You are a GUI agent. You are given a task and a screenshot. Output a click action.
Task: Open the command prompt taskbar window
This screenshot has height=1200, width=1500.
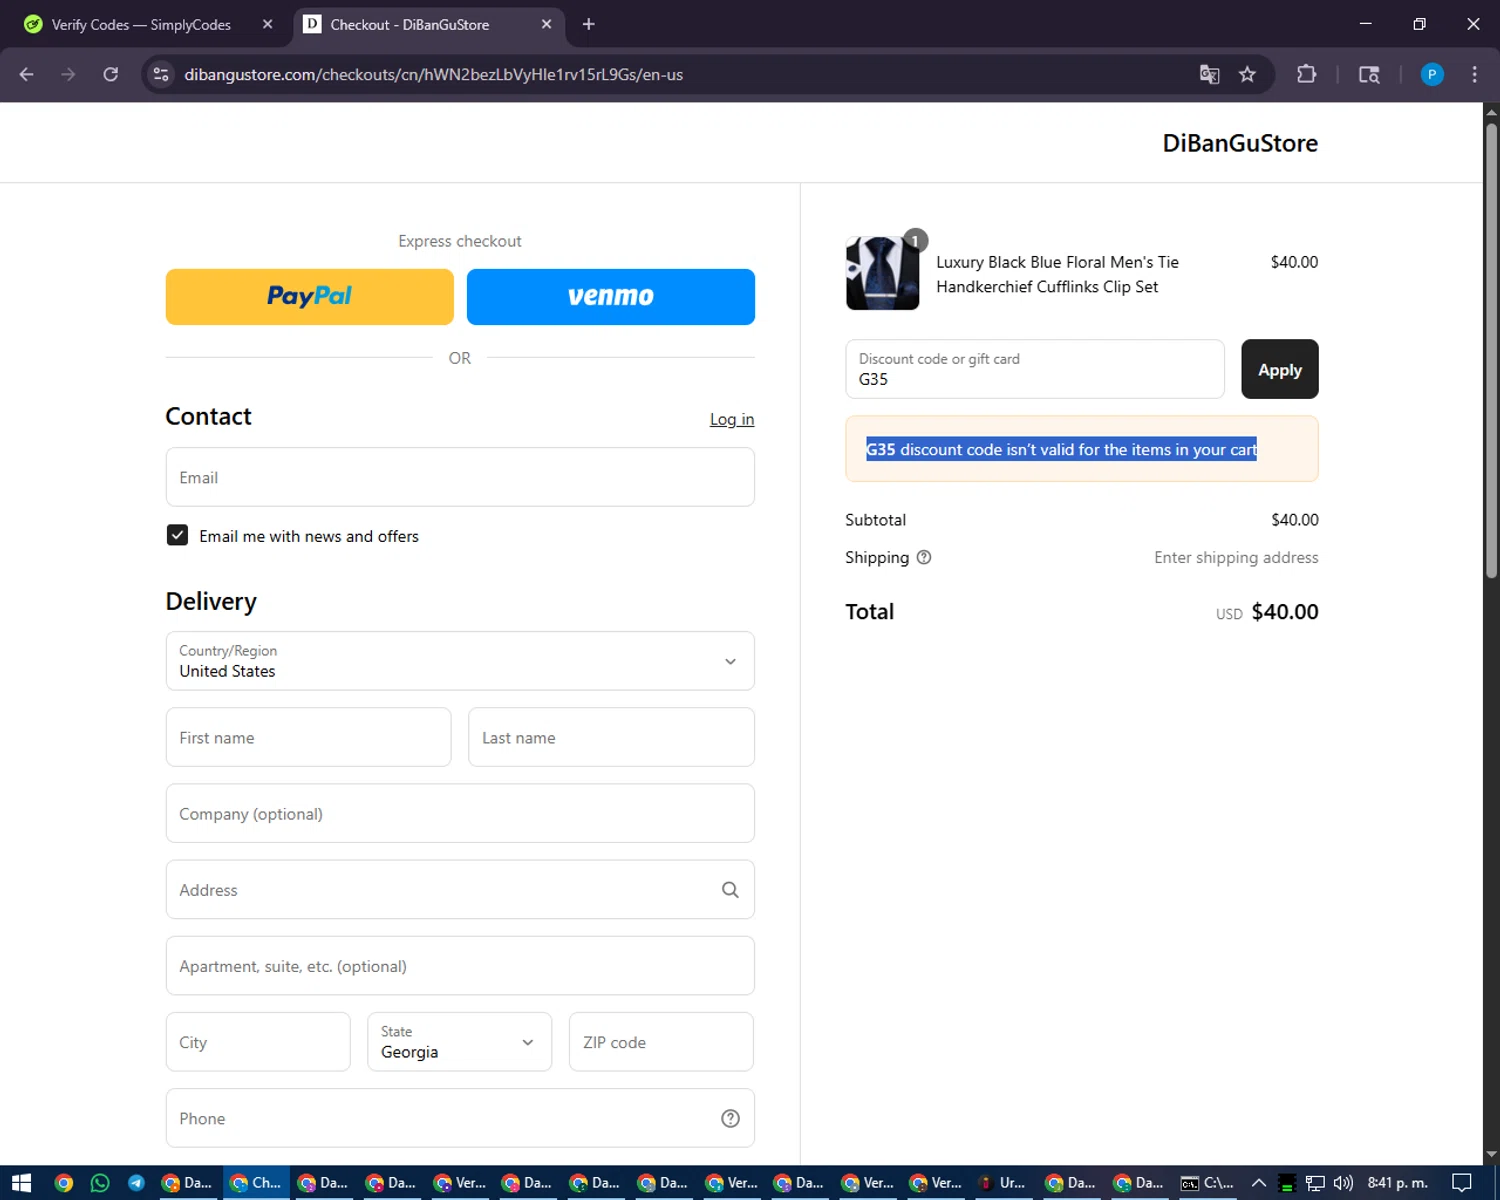1207,1183
